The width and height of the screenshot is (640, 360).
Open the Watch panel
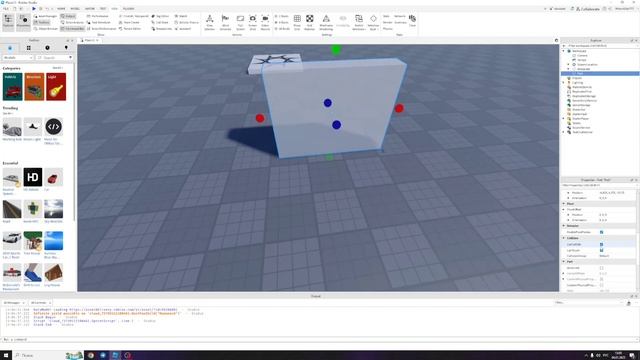point(181,16)
